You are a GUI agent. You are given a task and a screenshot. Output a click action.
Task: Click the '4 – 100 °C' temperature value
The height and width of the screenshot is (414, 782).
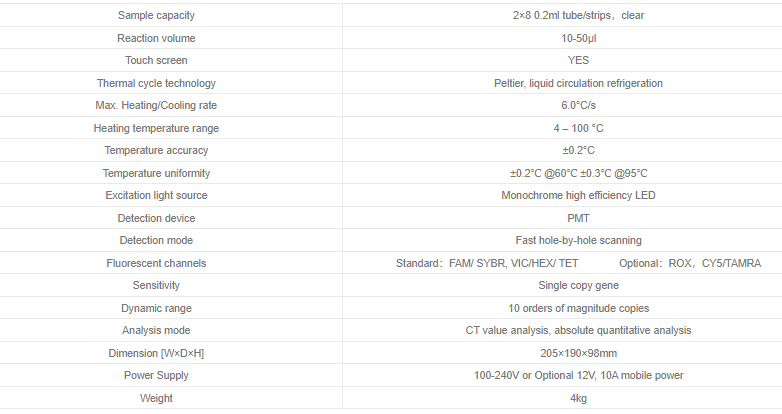pos(578,128)
